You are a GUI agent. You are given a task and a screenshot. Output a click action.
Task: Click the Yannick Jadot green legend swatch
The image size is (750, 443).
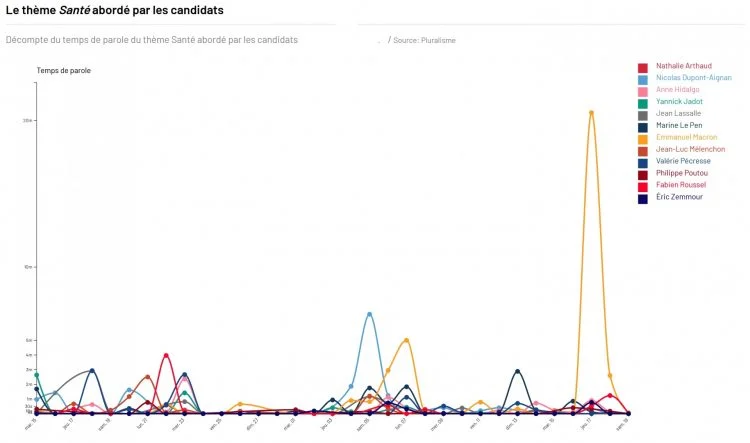point(642,104)
